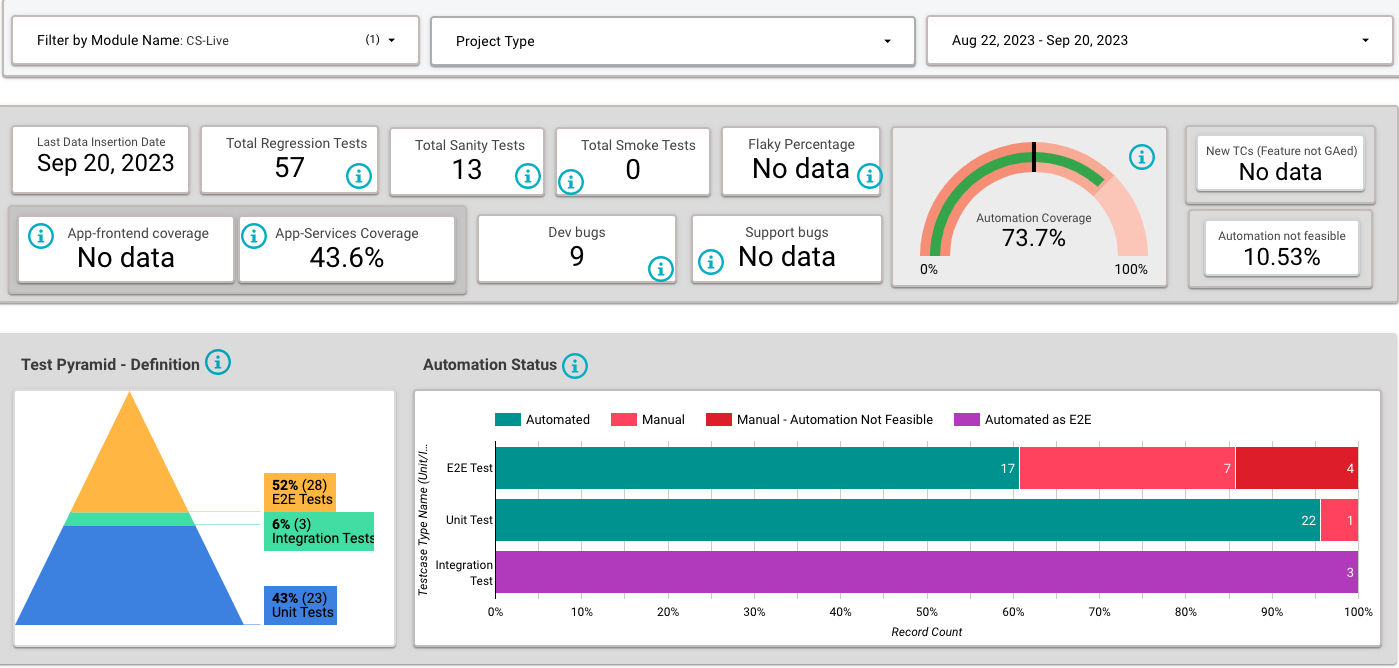1399x668 pixels.
Task: Click the Automation Coverage gauge info icon
Action: [1142, 157]
